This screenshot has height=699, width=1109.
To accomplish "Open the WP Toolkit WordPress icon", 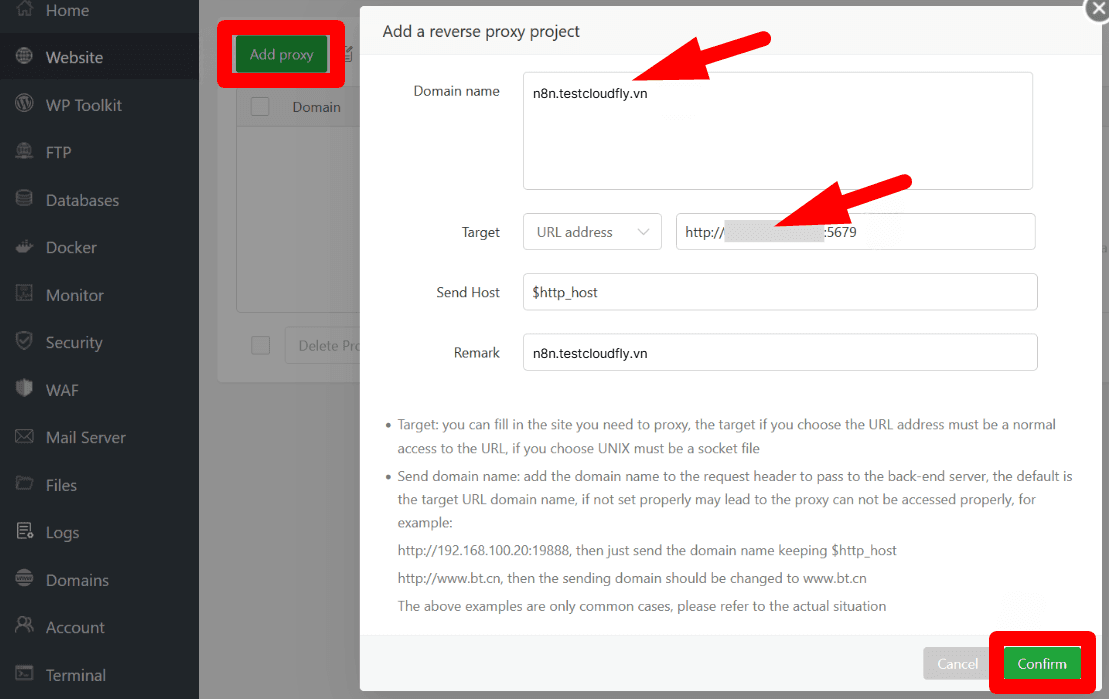I will 24,103.
